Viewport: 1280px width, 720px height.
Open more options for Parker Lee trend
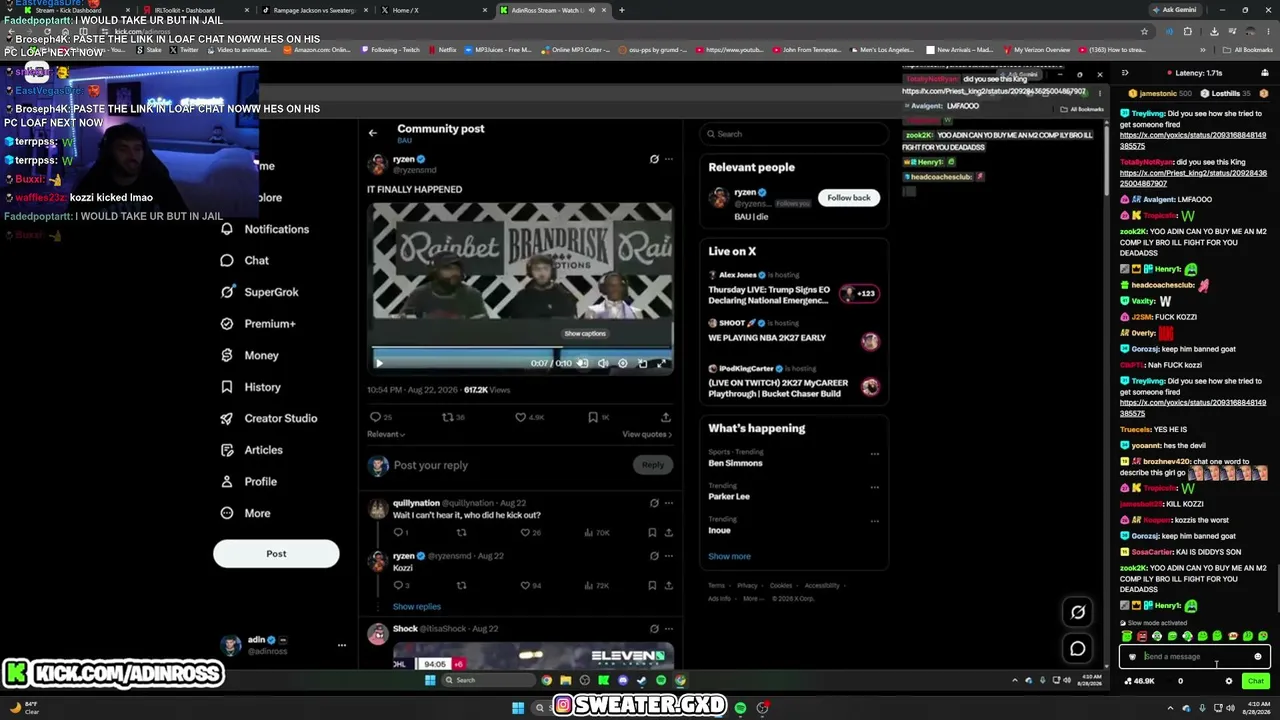(x=875, y=488)
